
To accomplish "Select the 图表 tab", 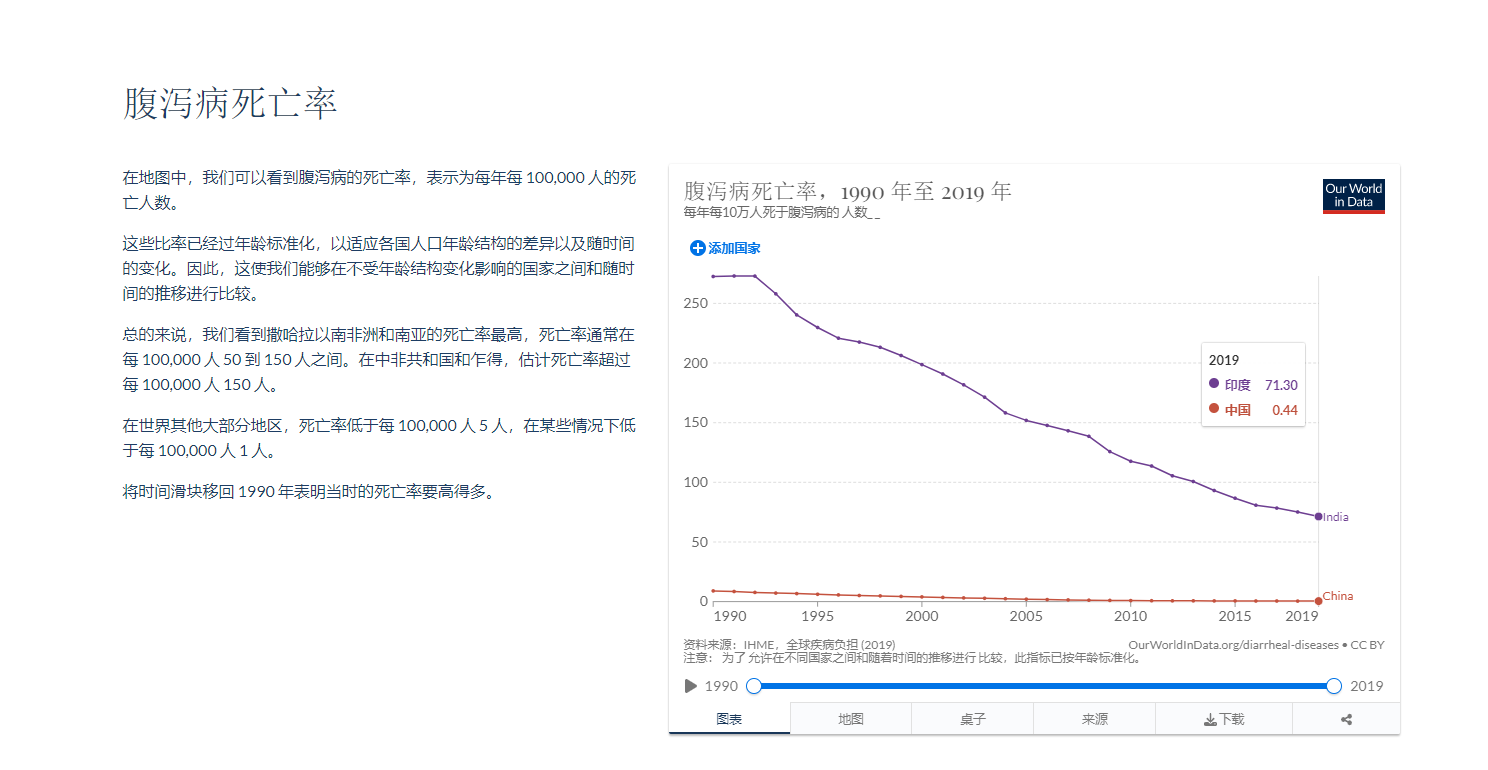I will click(730, 719).
